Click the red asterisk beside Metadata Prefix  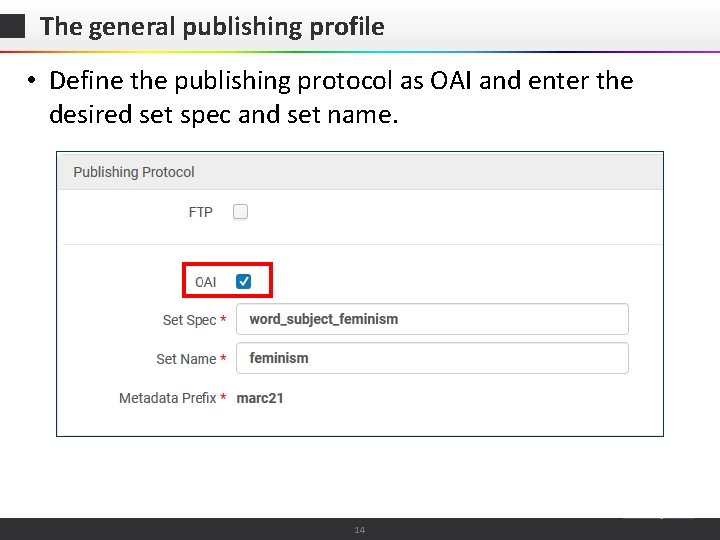point(223,396)
